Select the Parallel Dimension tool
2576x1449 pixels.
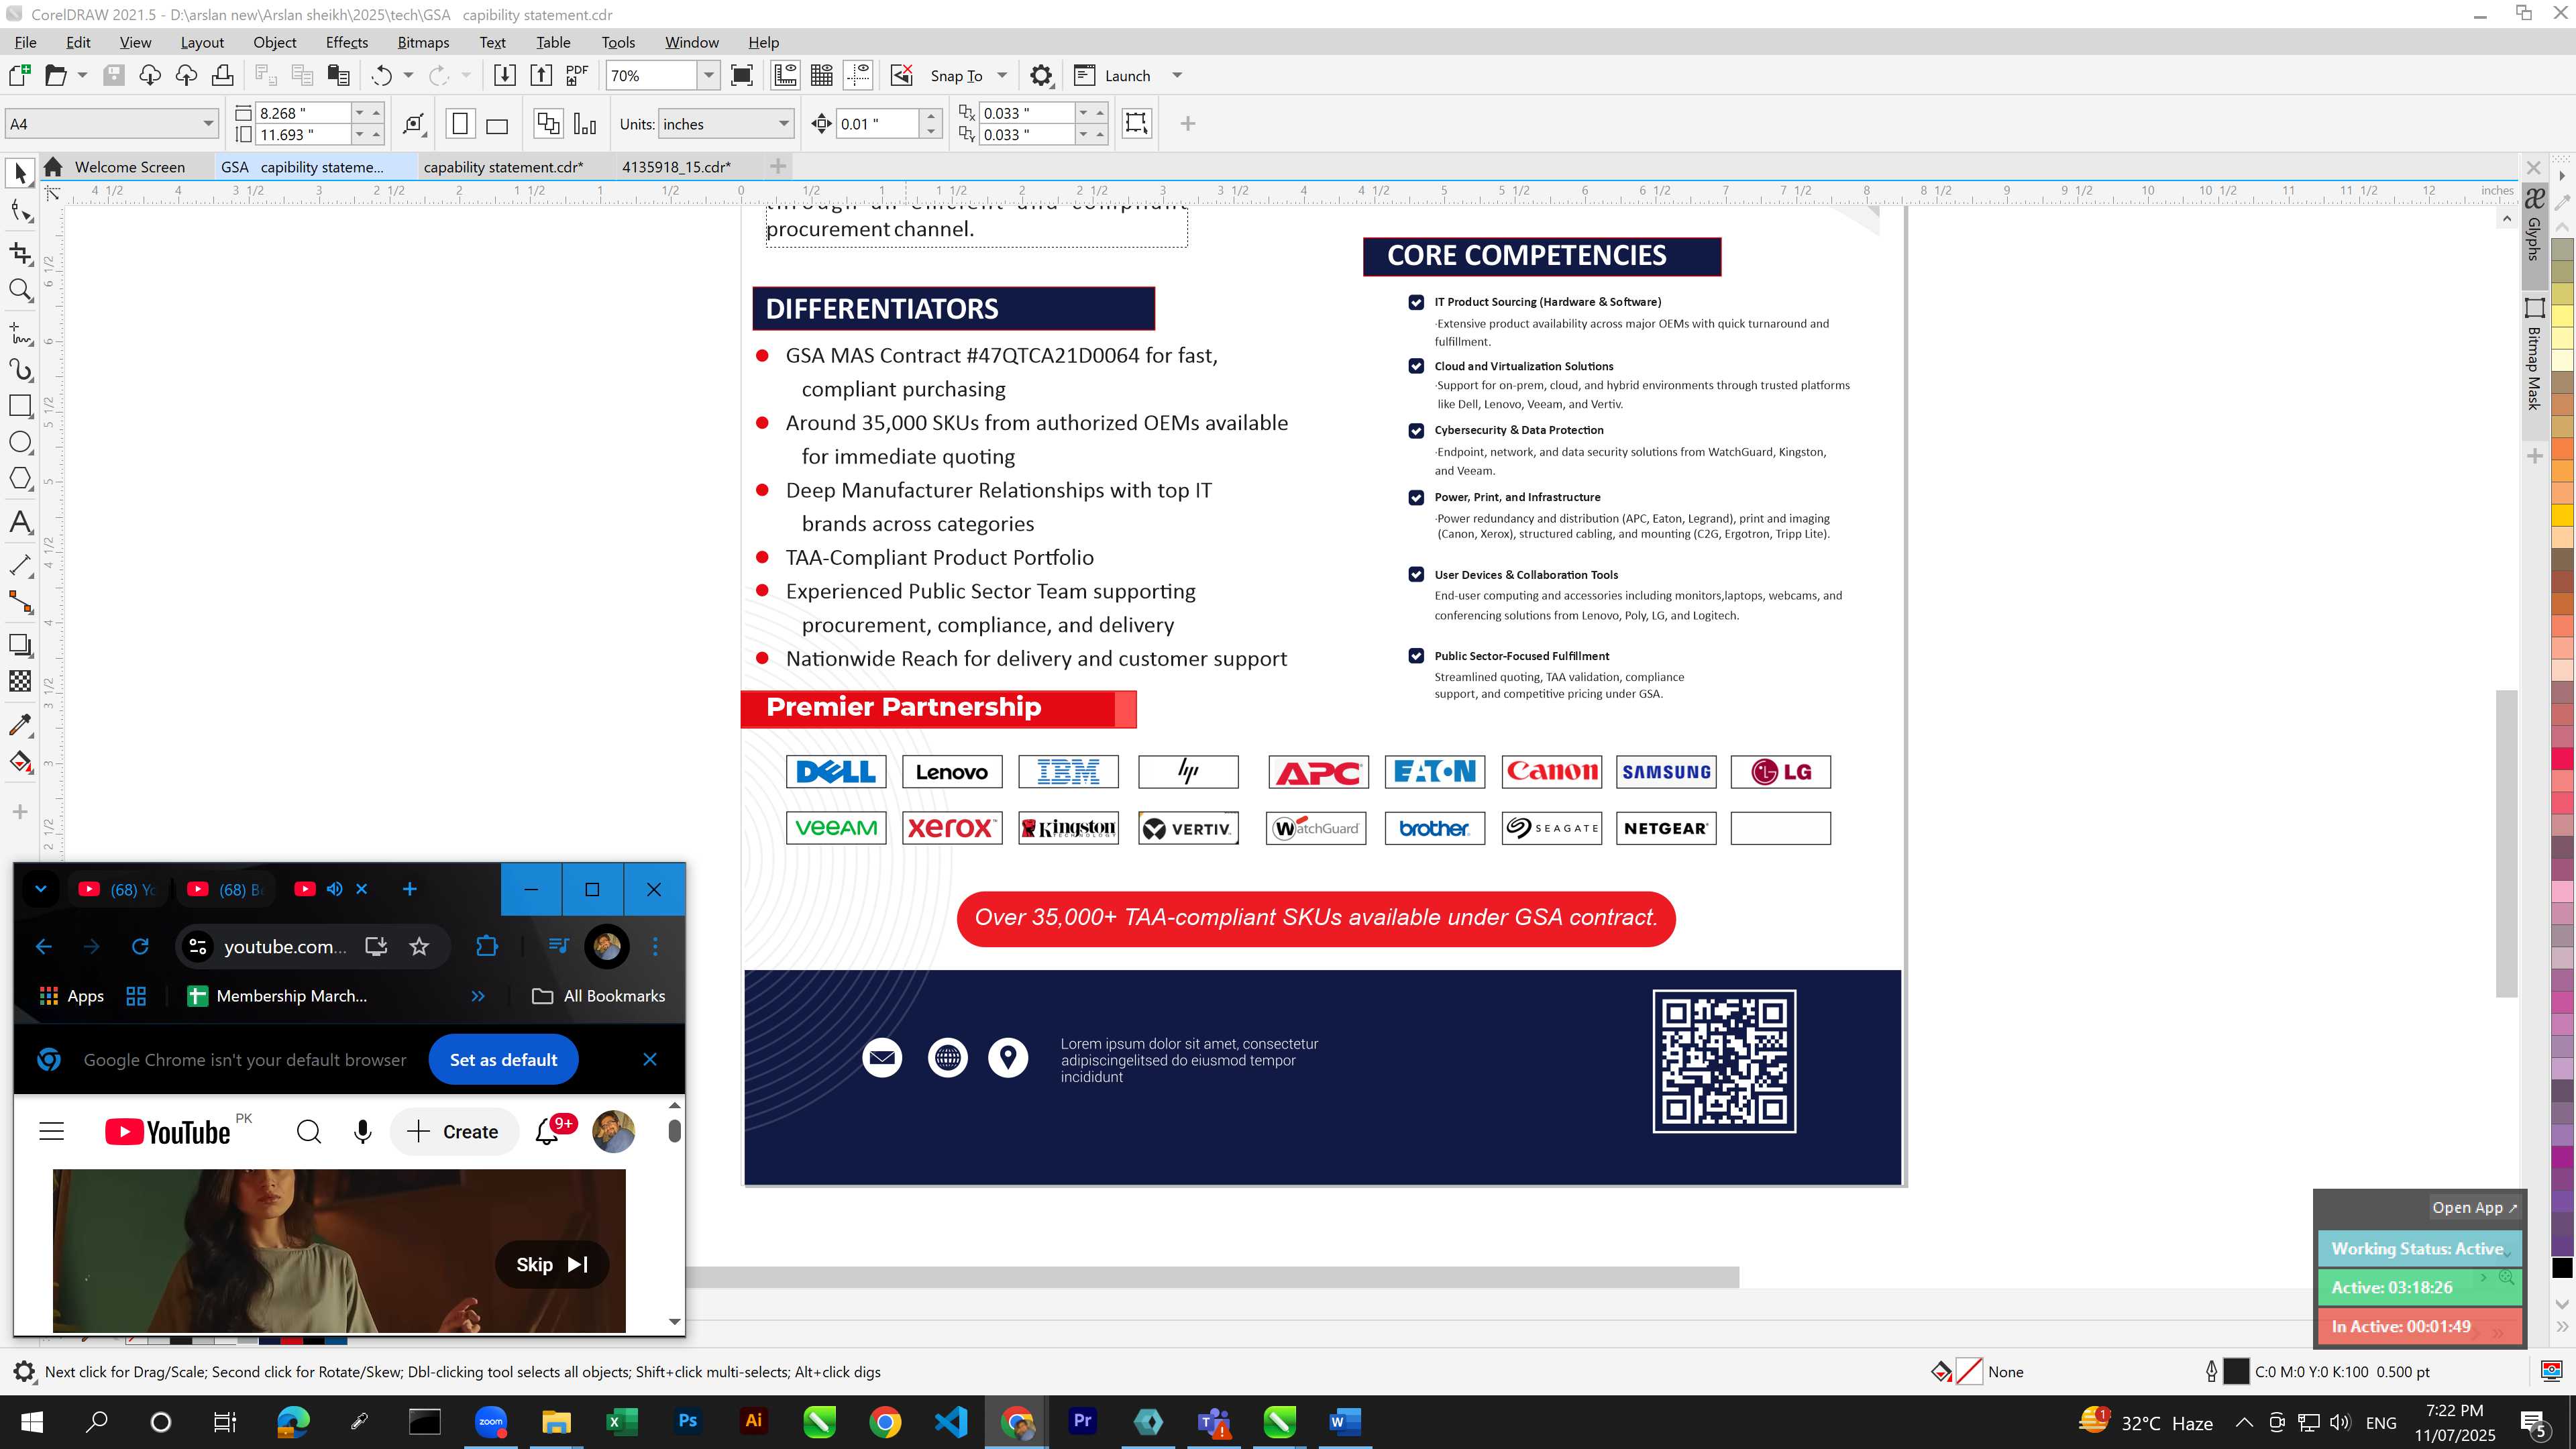(x=20, y=565)
